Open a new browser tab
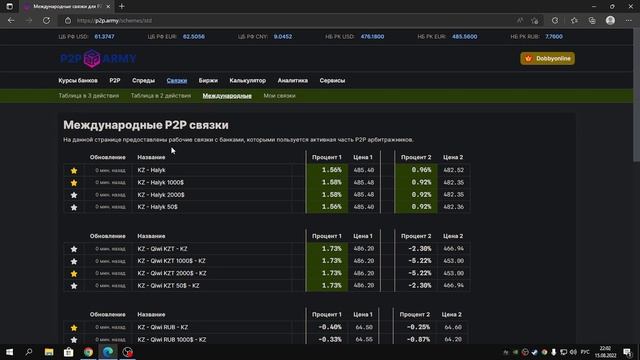Screen dimensions: 640x360 (x=122, y=7)
